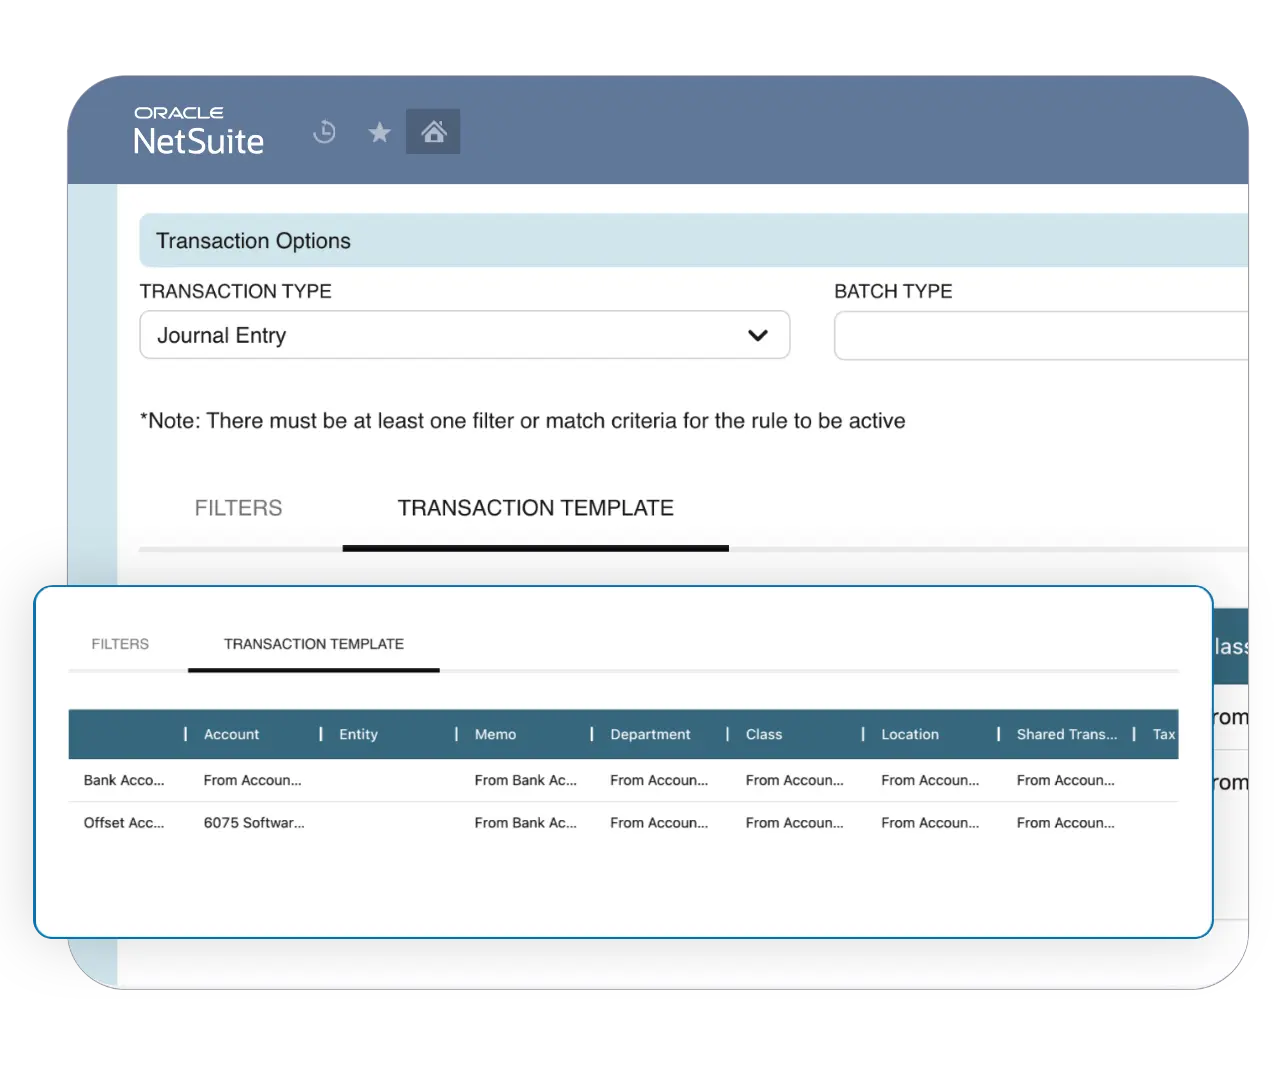The height and width of the screenshot is (1065, 1278).
Task: Click the Tax column header
Action: pyautogui.click(x=1164, y=734)
